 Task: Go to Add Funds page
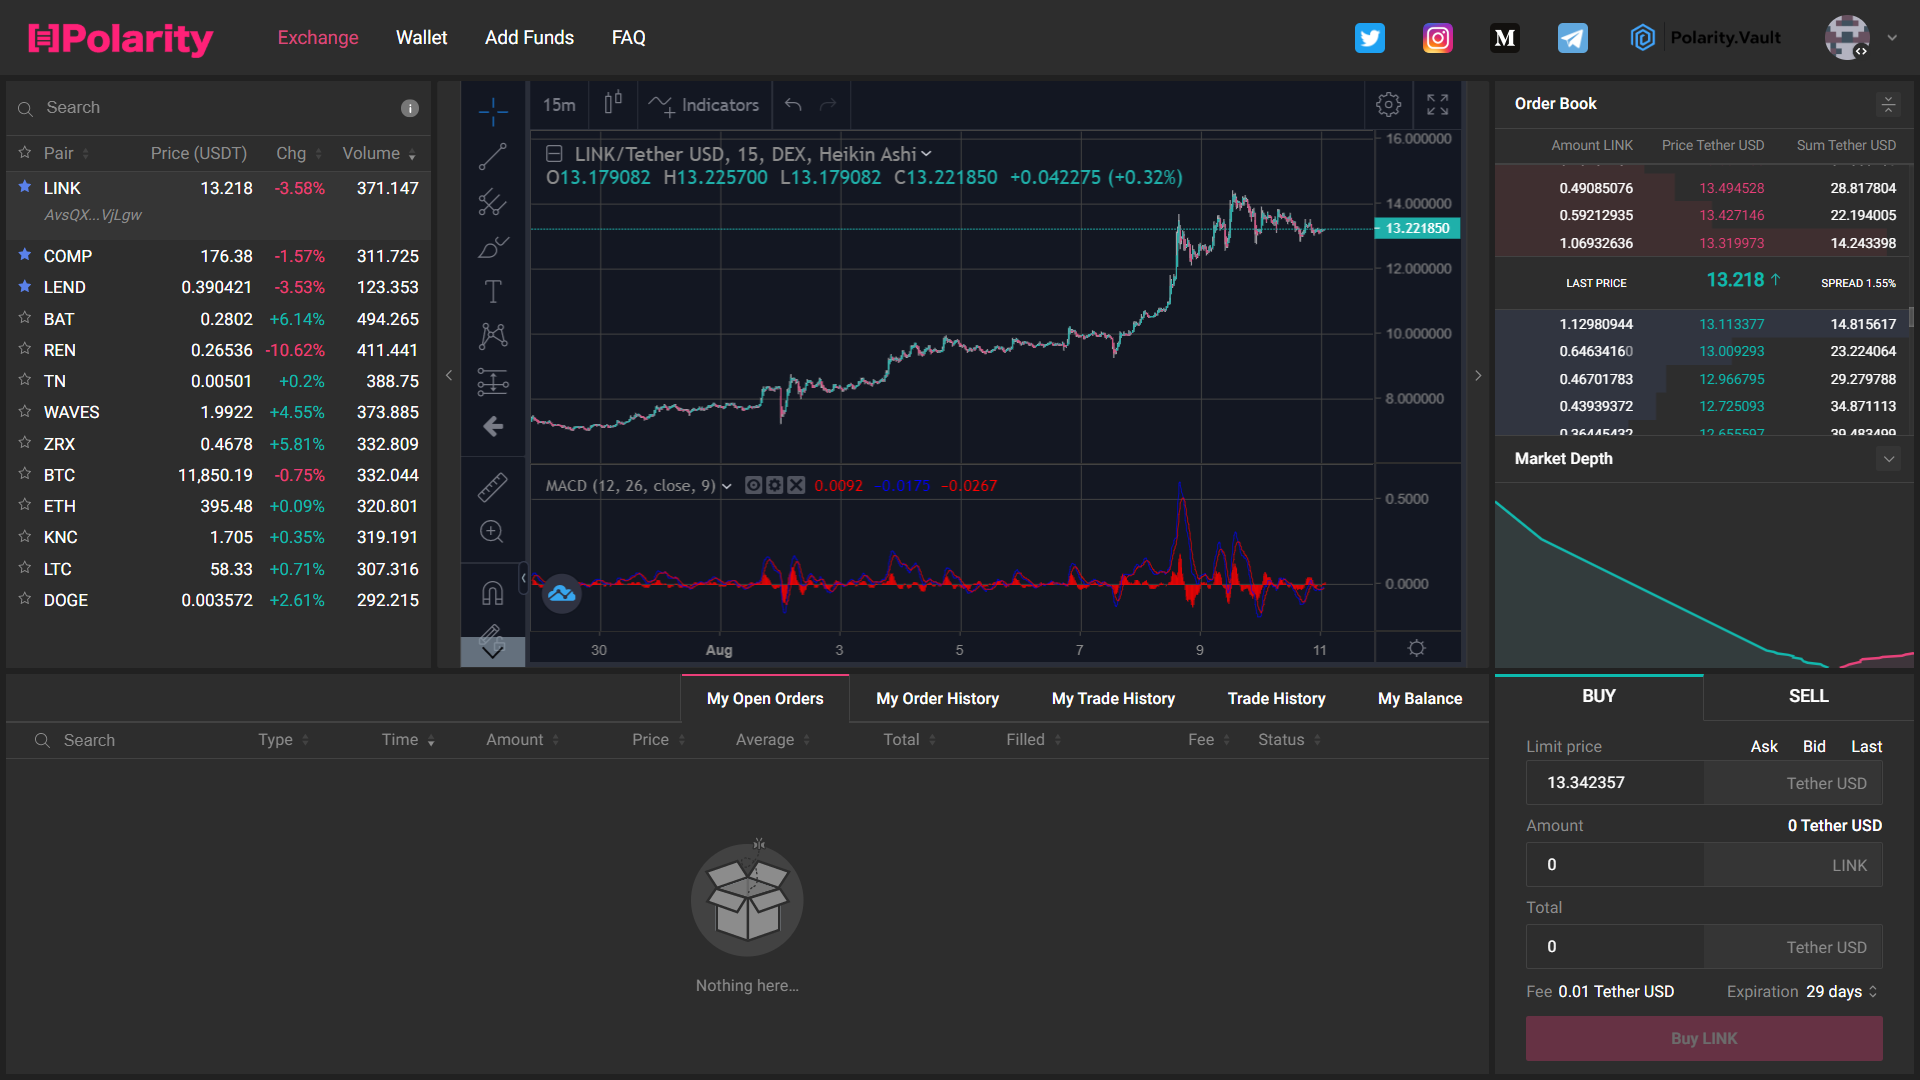[529, 38]
